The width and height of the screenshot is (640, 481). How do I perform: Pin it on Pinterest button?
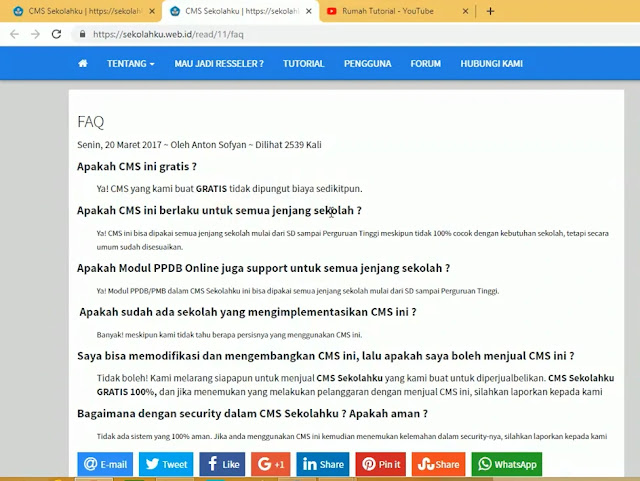pyautogui.click(x=381, y=464)
